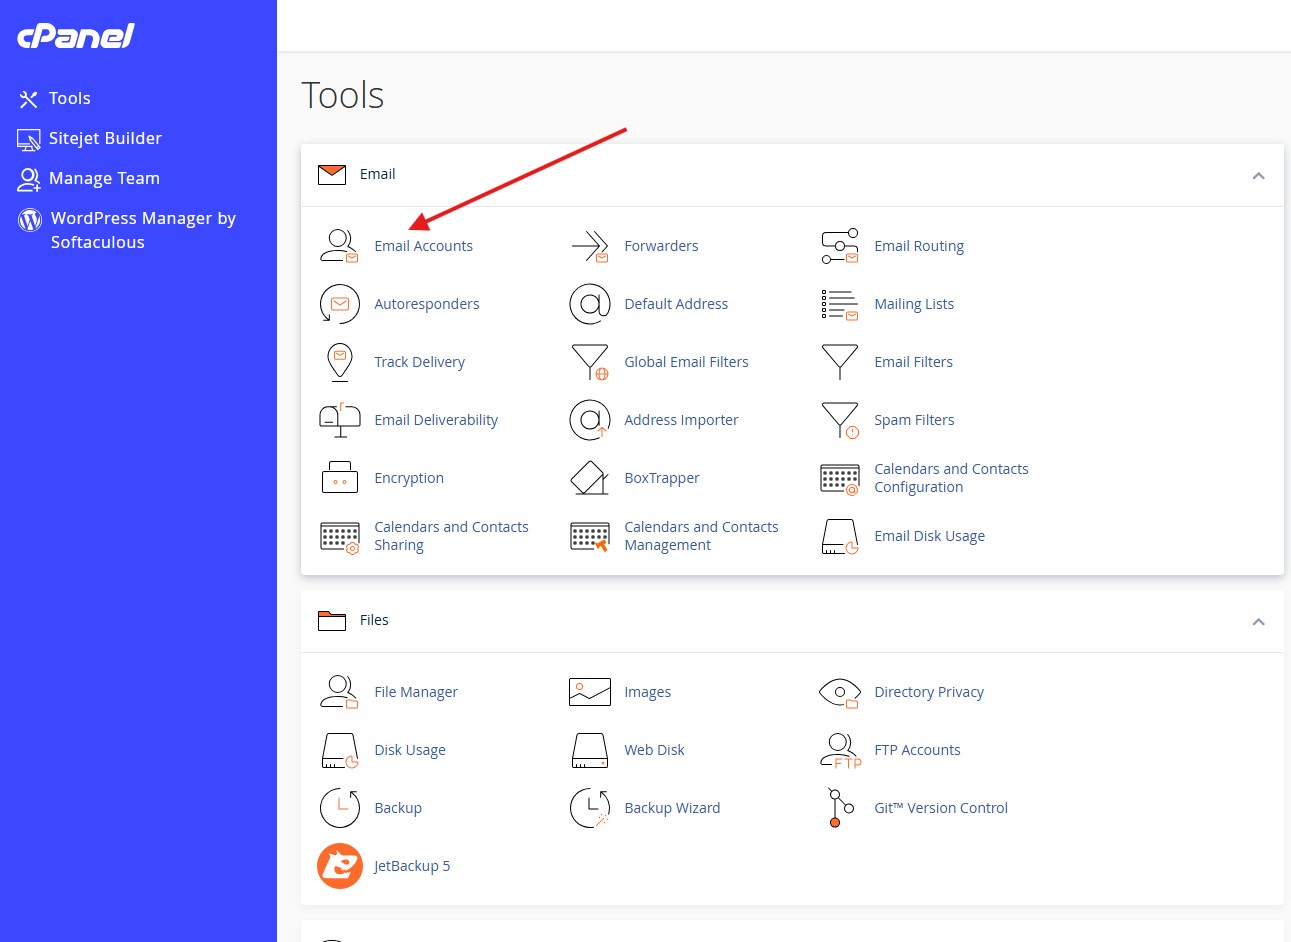Open the JetBackup 5 icon
This screenshot has height=942, width=1291.
pos(339,866)
